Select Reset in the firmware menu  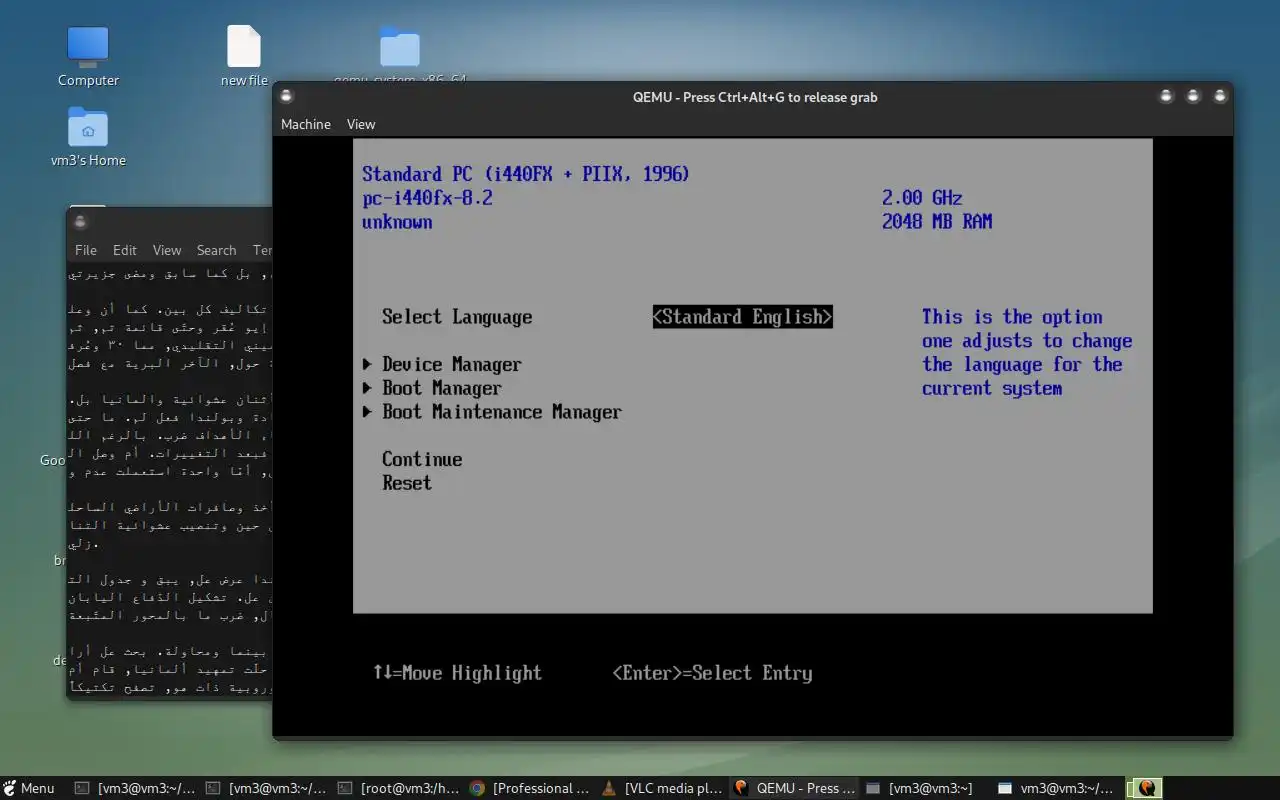click(407, 484)
